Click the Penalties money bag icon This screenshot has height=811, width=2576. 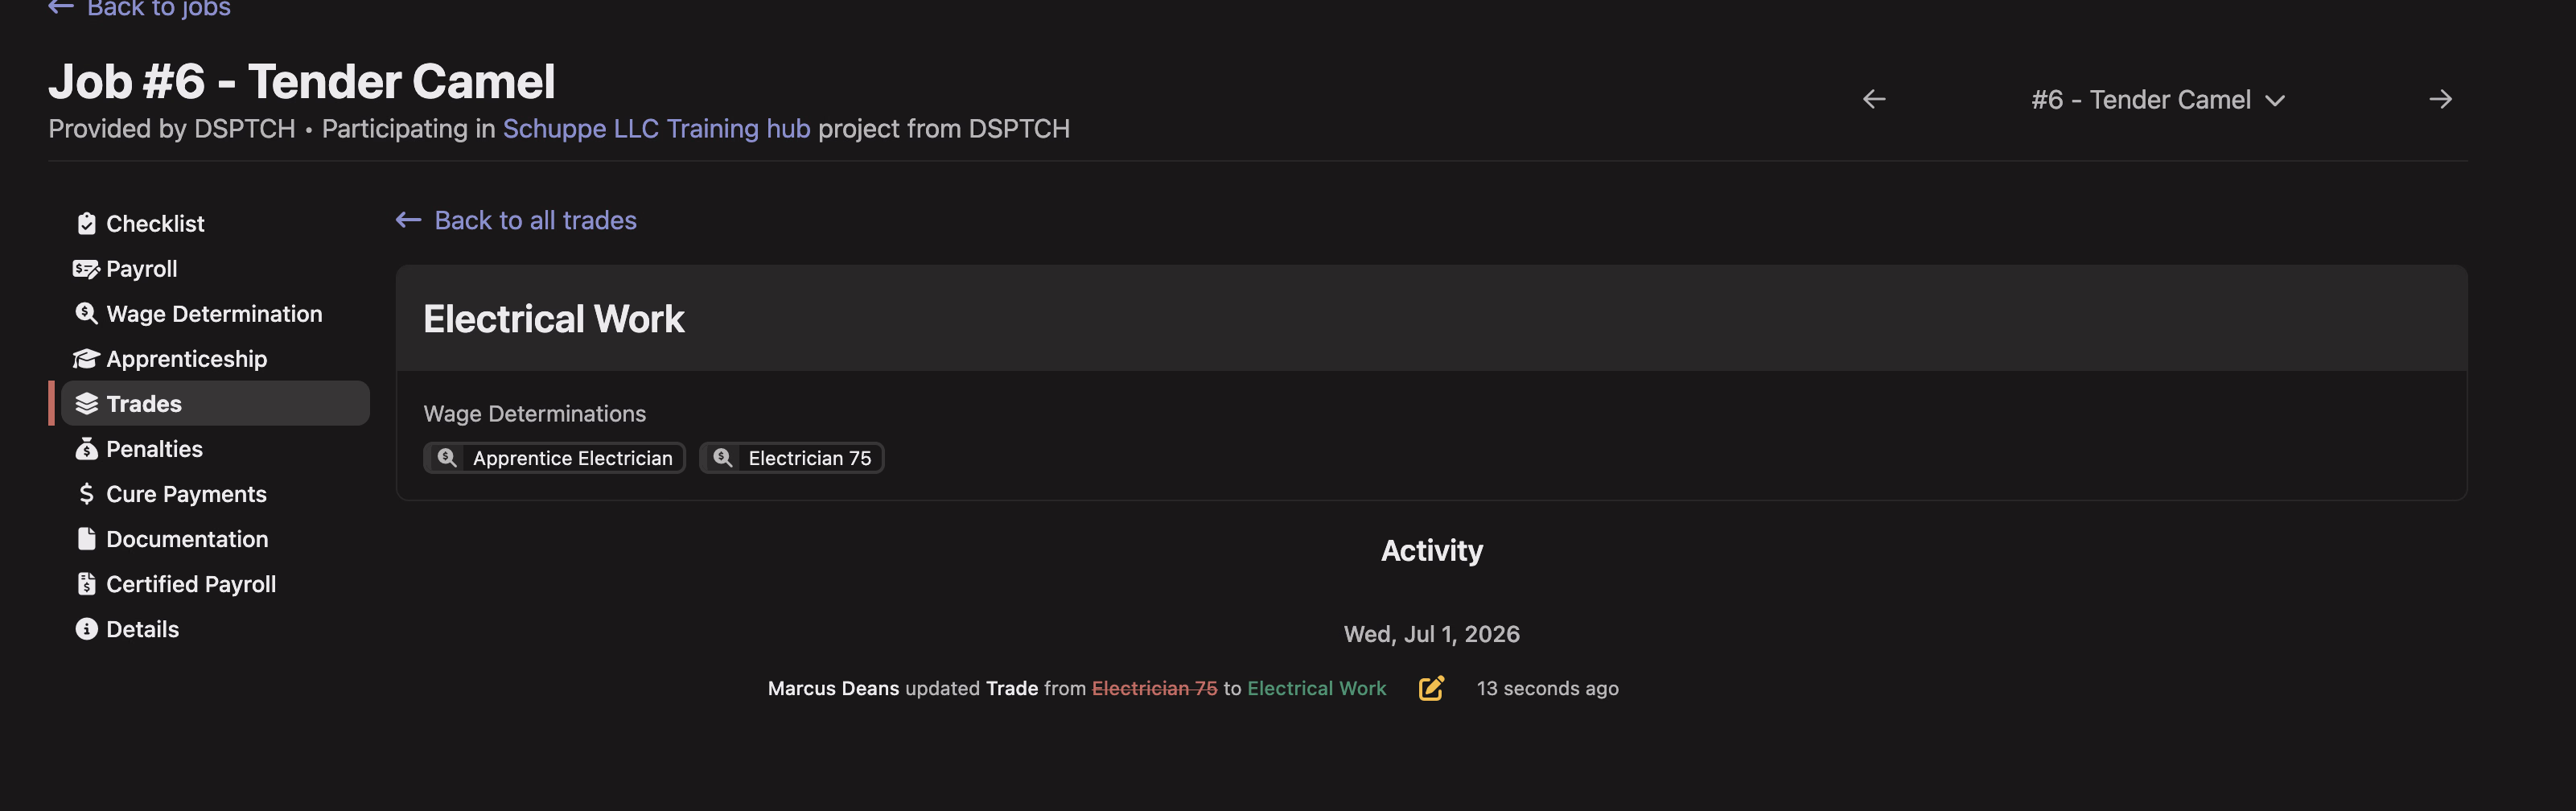pos(86,449)
